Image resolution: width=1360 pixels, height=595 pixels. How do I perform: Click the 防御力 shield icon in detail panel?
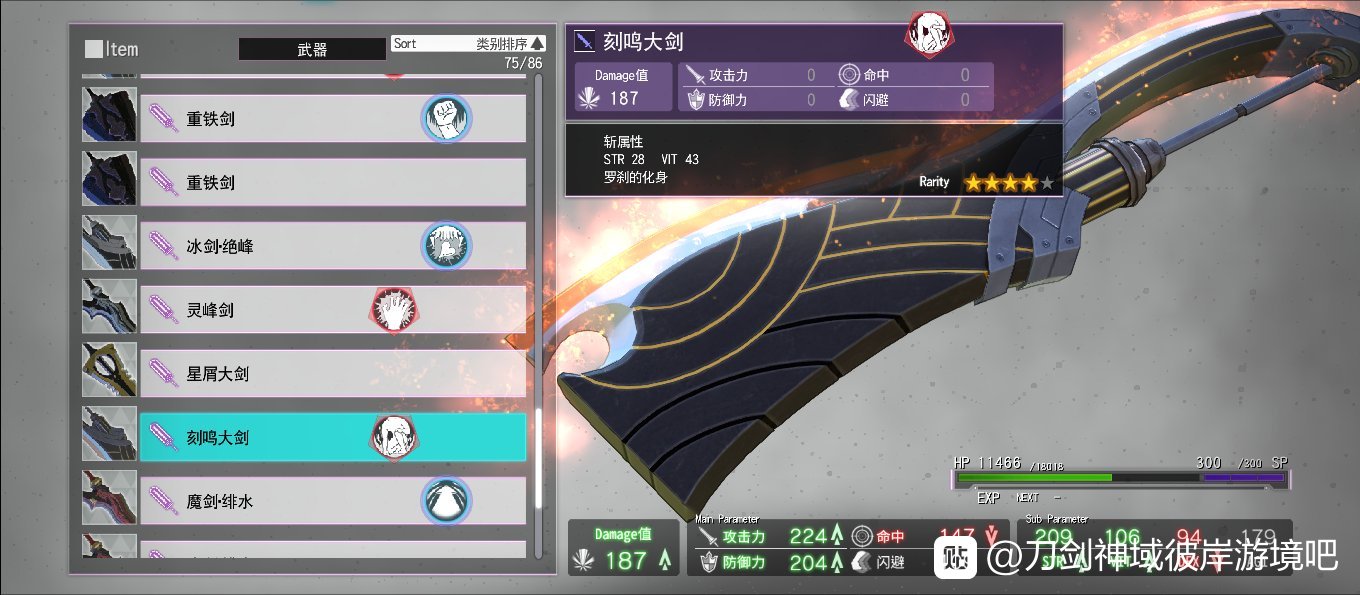click(694, 99)
